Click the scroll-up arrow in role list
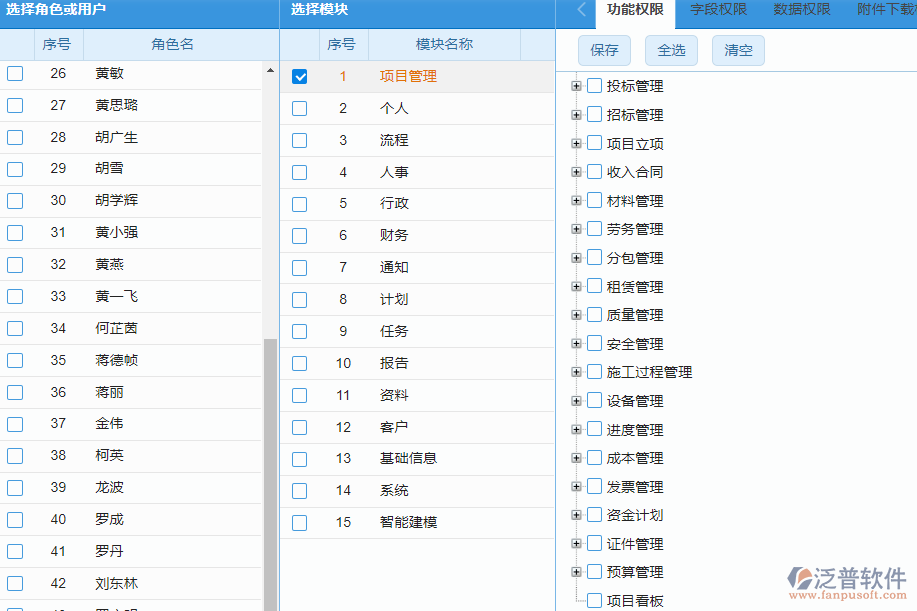This screenshot has width=917, height=611. coord(270,70)
